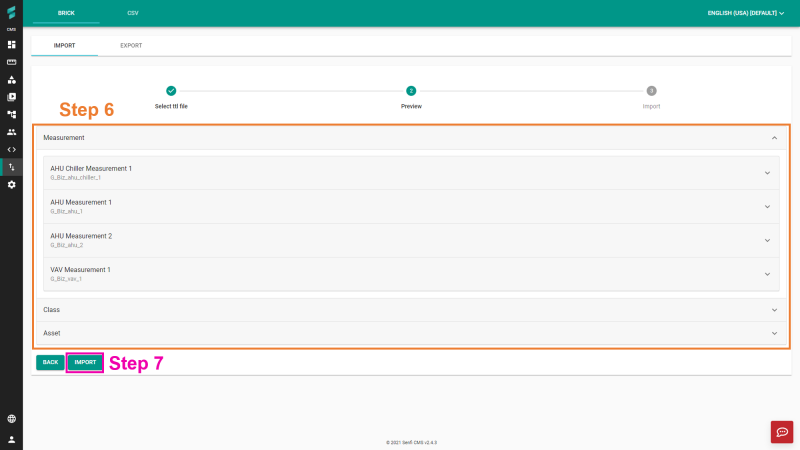Click 'G_Biz_vav_1' identifier text
Image resolution: width=800 pixels, height=450 pixels.
tap(66, 279)
